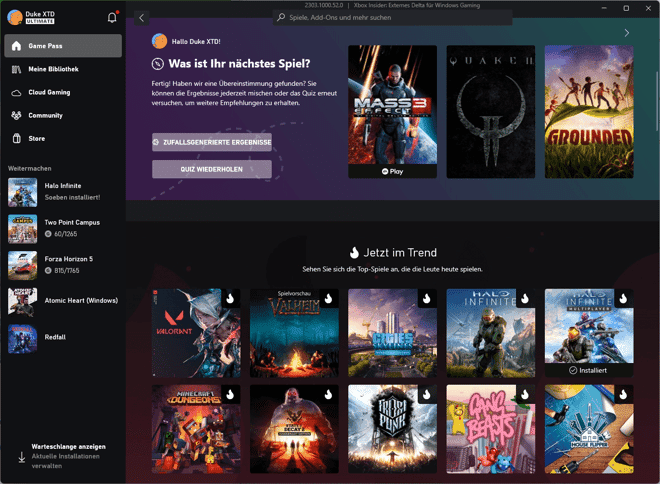Select the Game Pass tab
Image resolution: width=660 pixels, height=484 pixels.
coord(62,46)
